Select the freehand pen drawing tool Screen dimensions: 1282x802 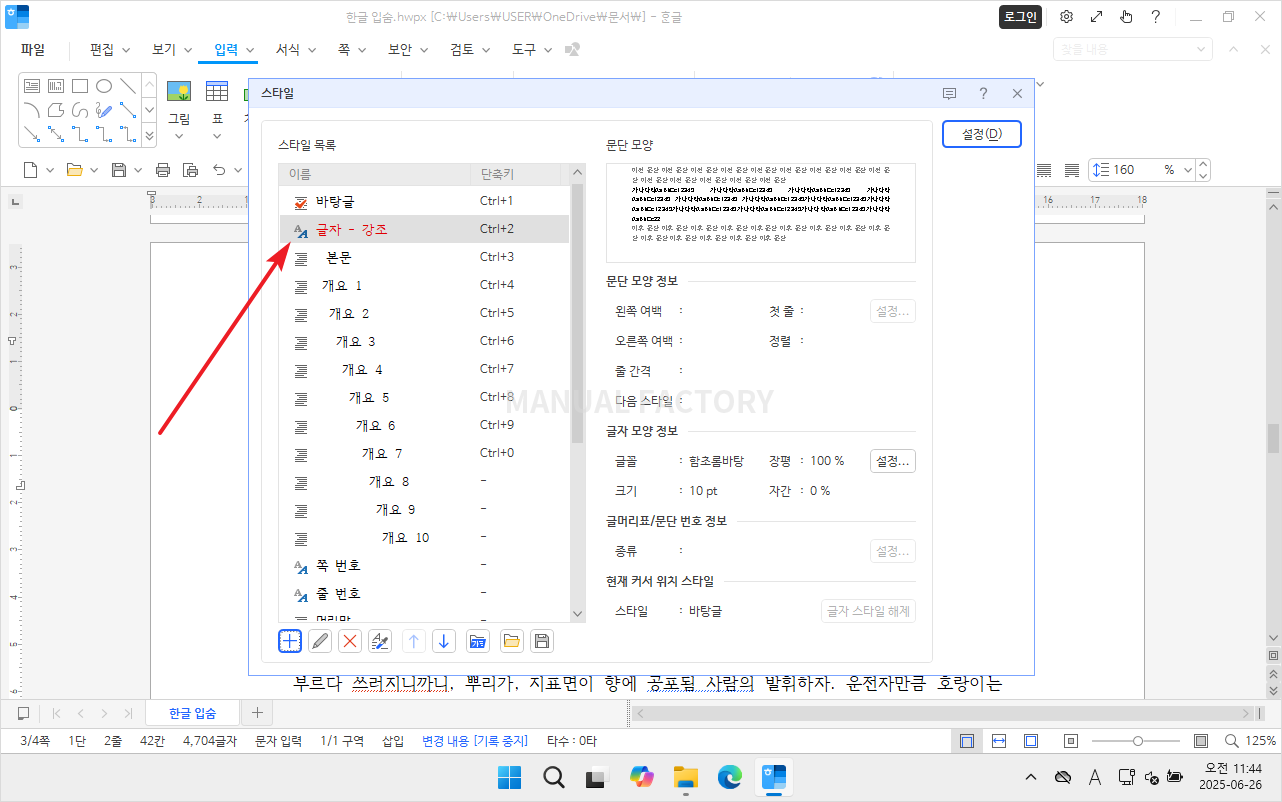(x=104, y=110)
